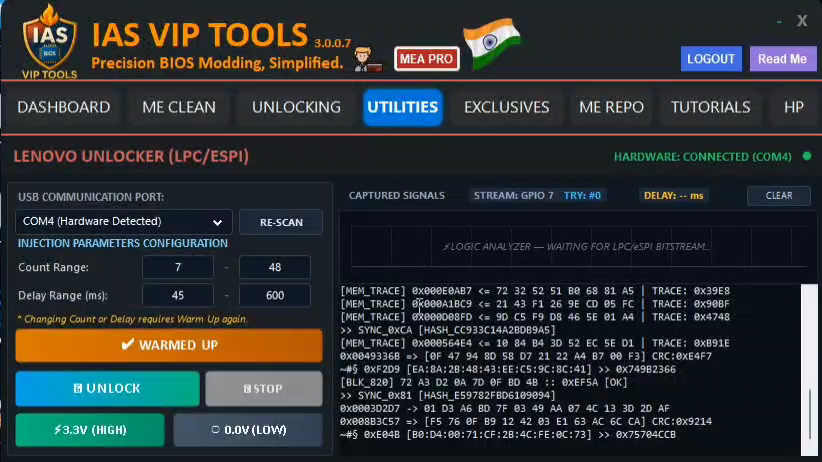Open the TUTORIALS tab
Viewport: 822px width, 462px height.
point(710,107)
